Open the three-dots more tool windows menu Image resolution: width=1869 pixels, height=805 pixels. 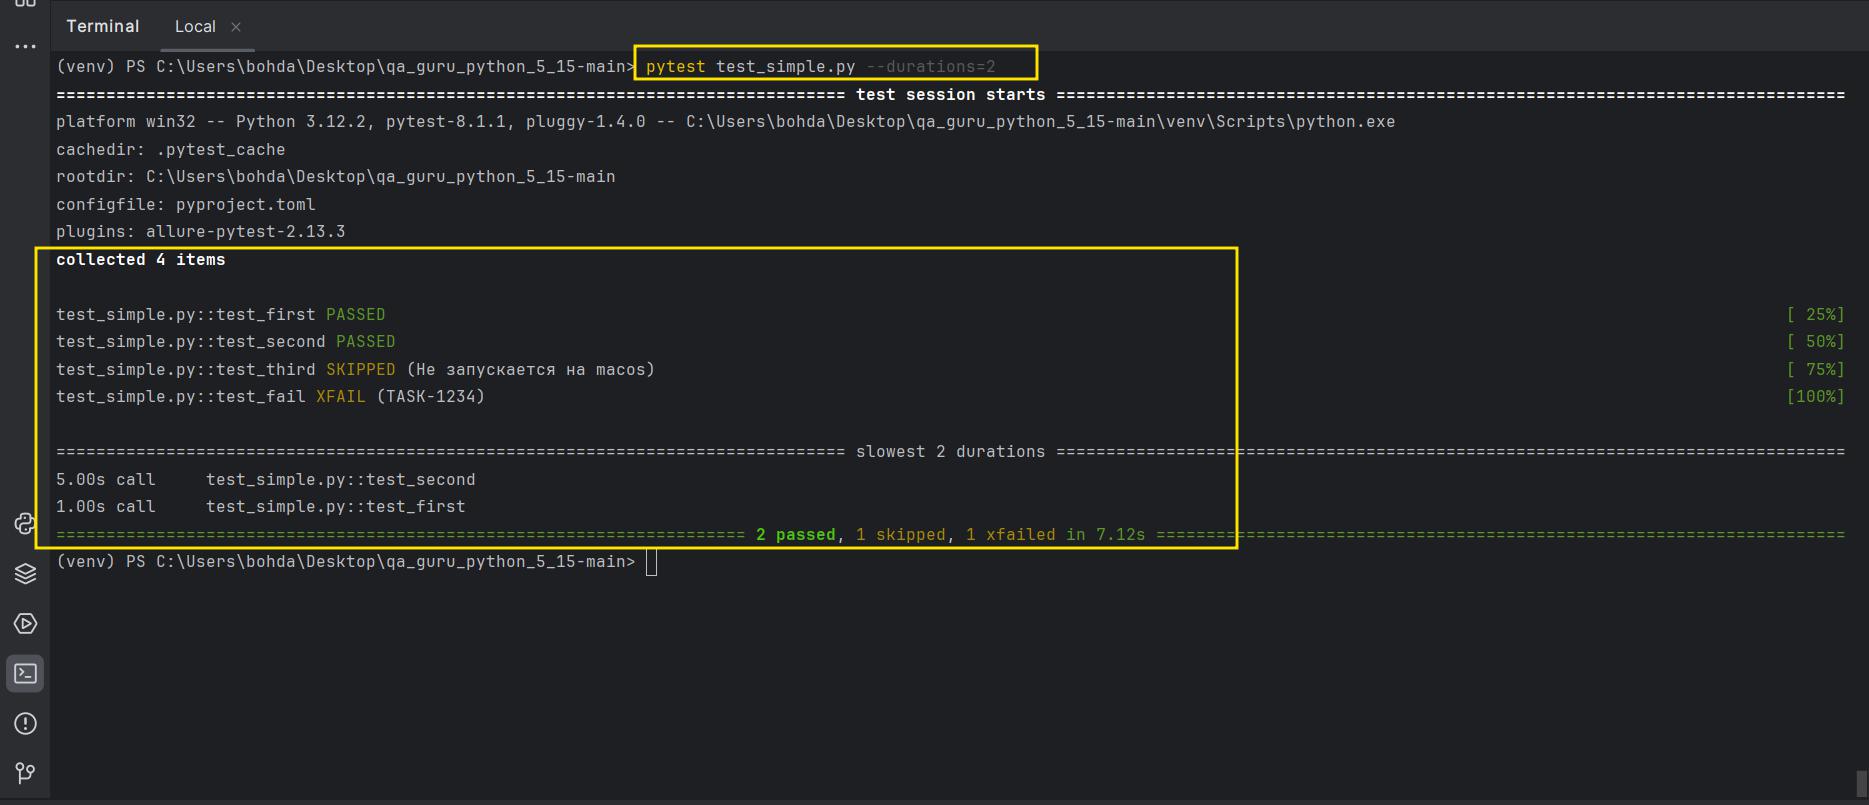(x=25, y=46)
